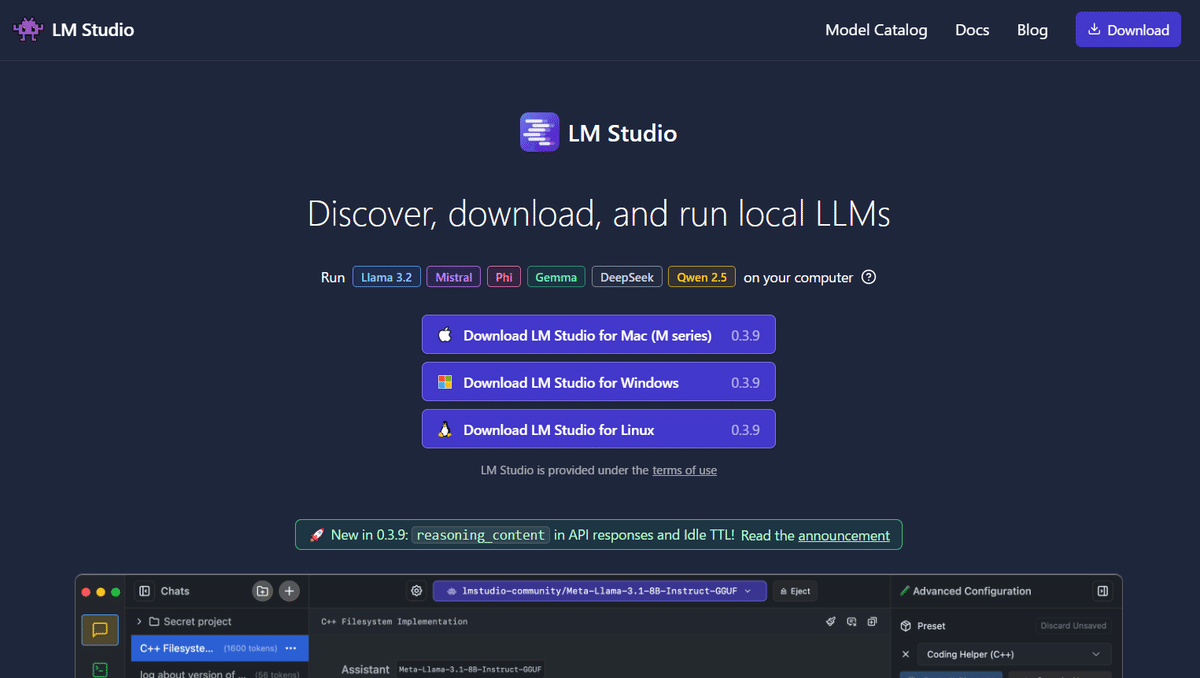This screenshot has width=1200, height=678.
Task: Open options ellipsis on the C++ Filesyste chat
Action: click(292, 648)
